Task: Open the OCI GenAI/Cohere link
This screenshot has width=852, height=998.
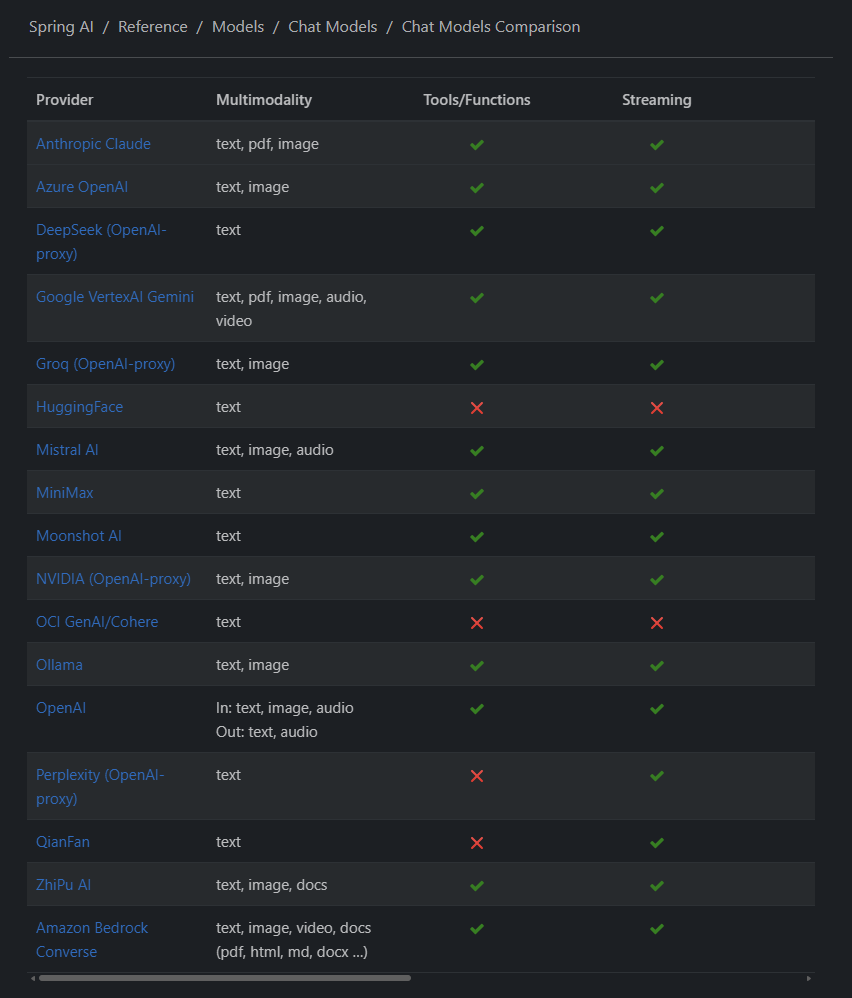Action: coord(97,622)
